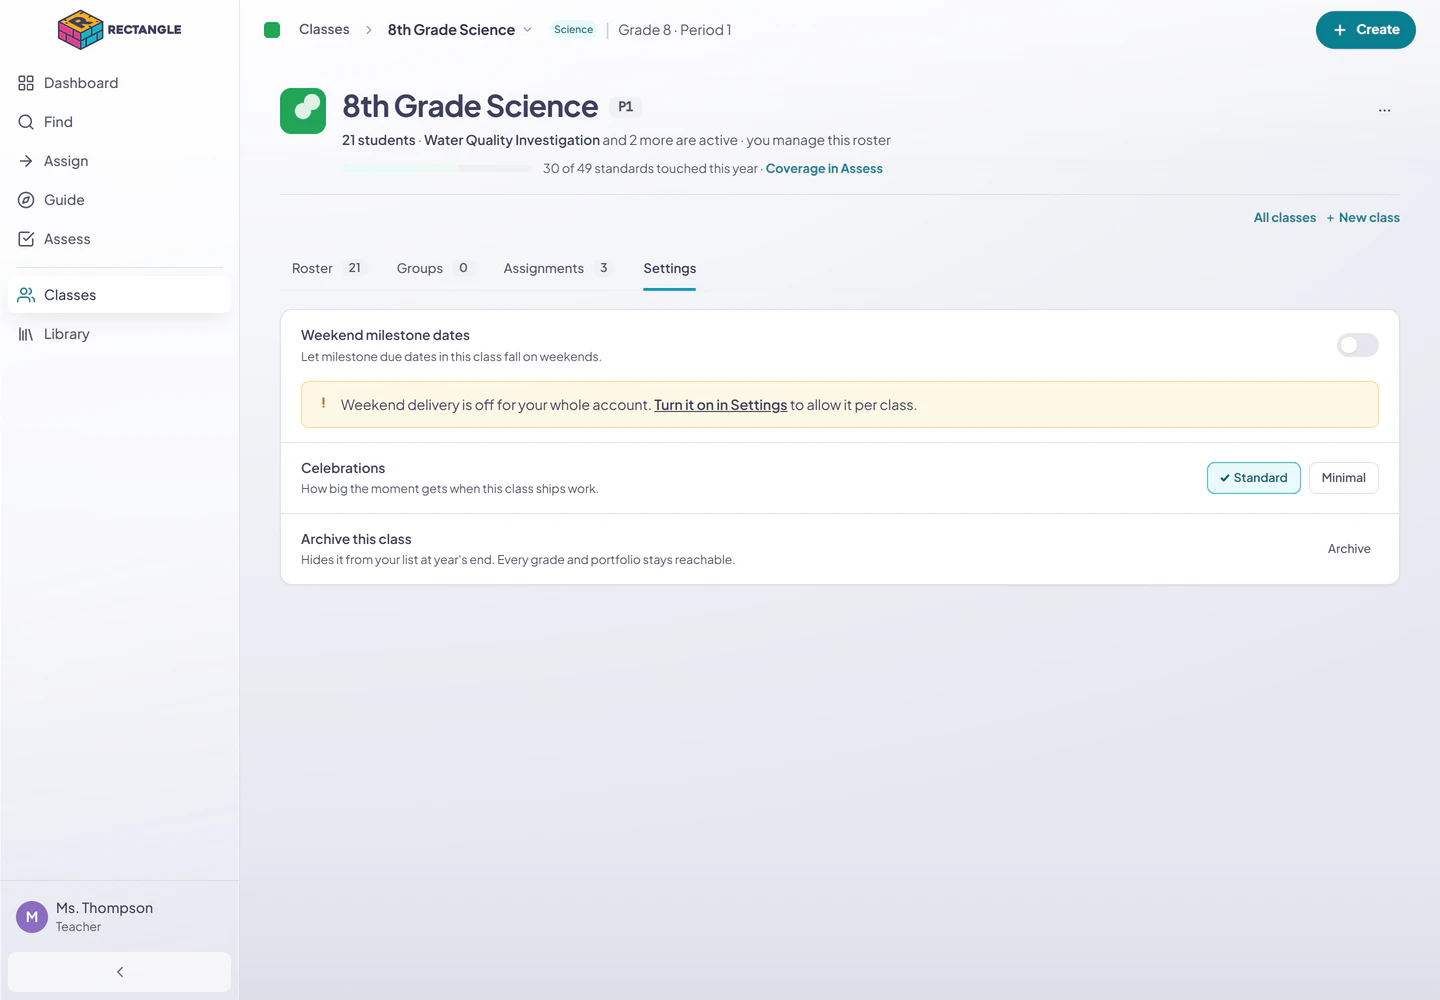
Task: Open the Guide compass item
Action: (119, 200)
